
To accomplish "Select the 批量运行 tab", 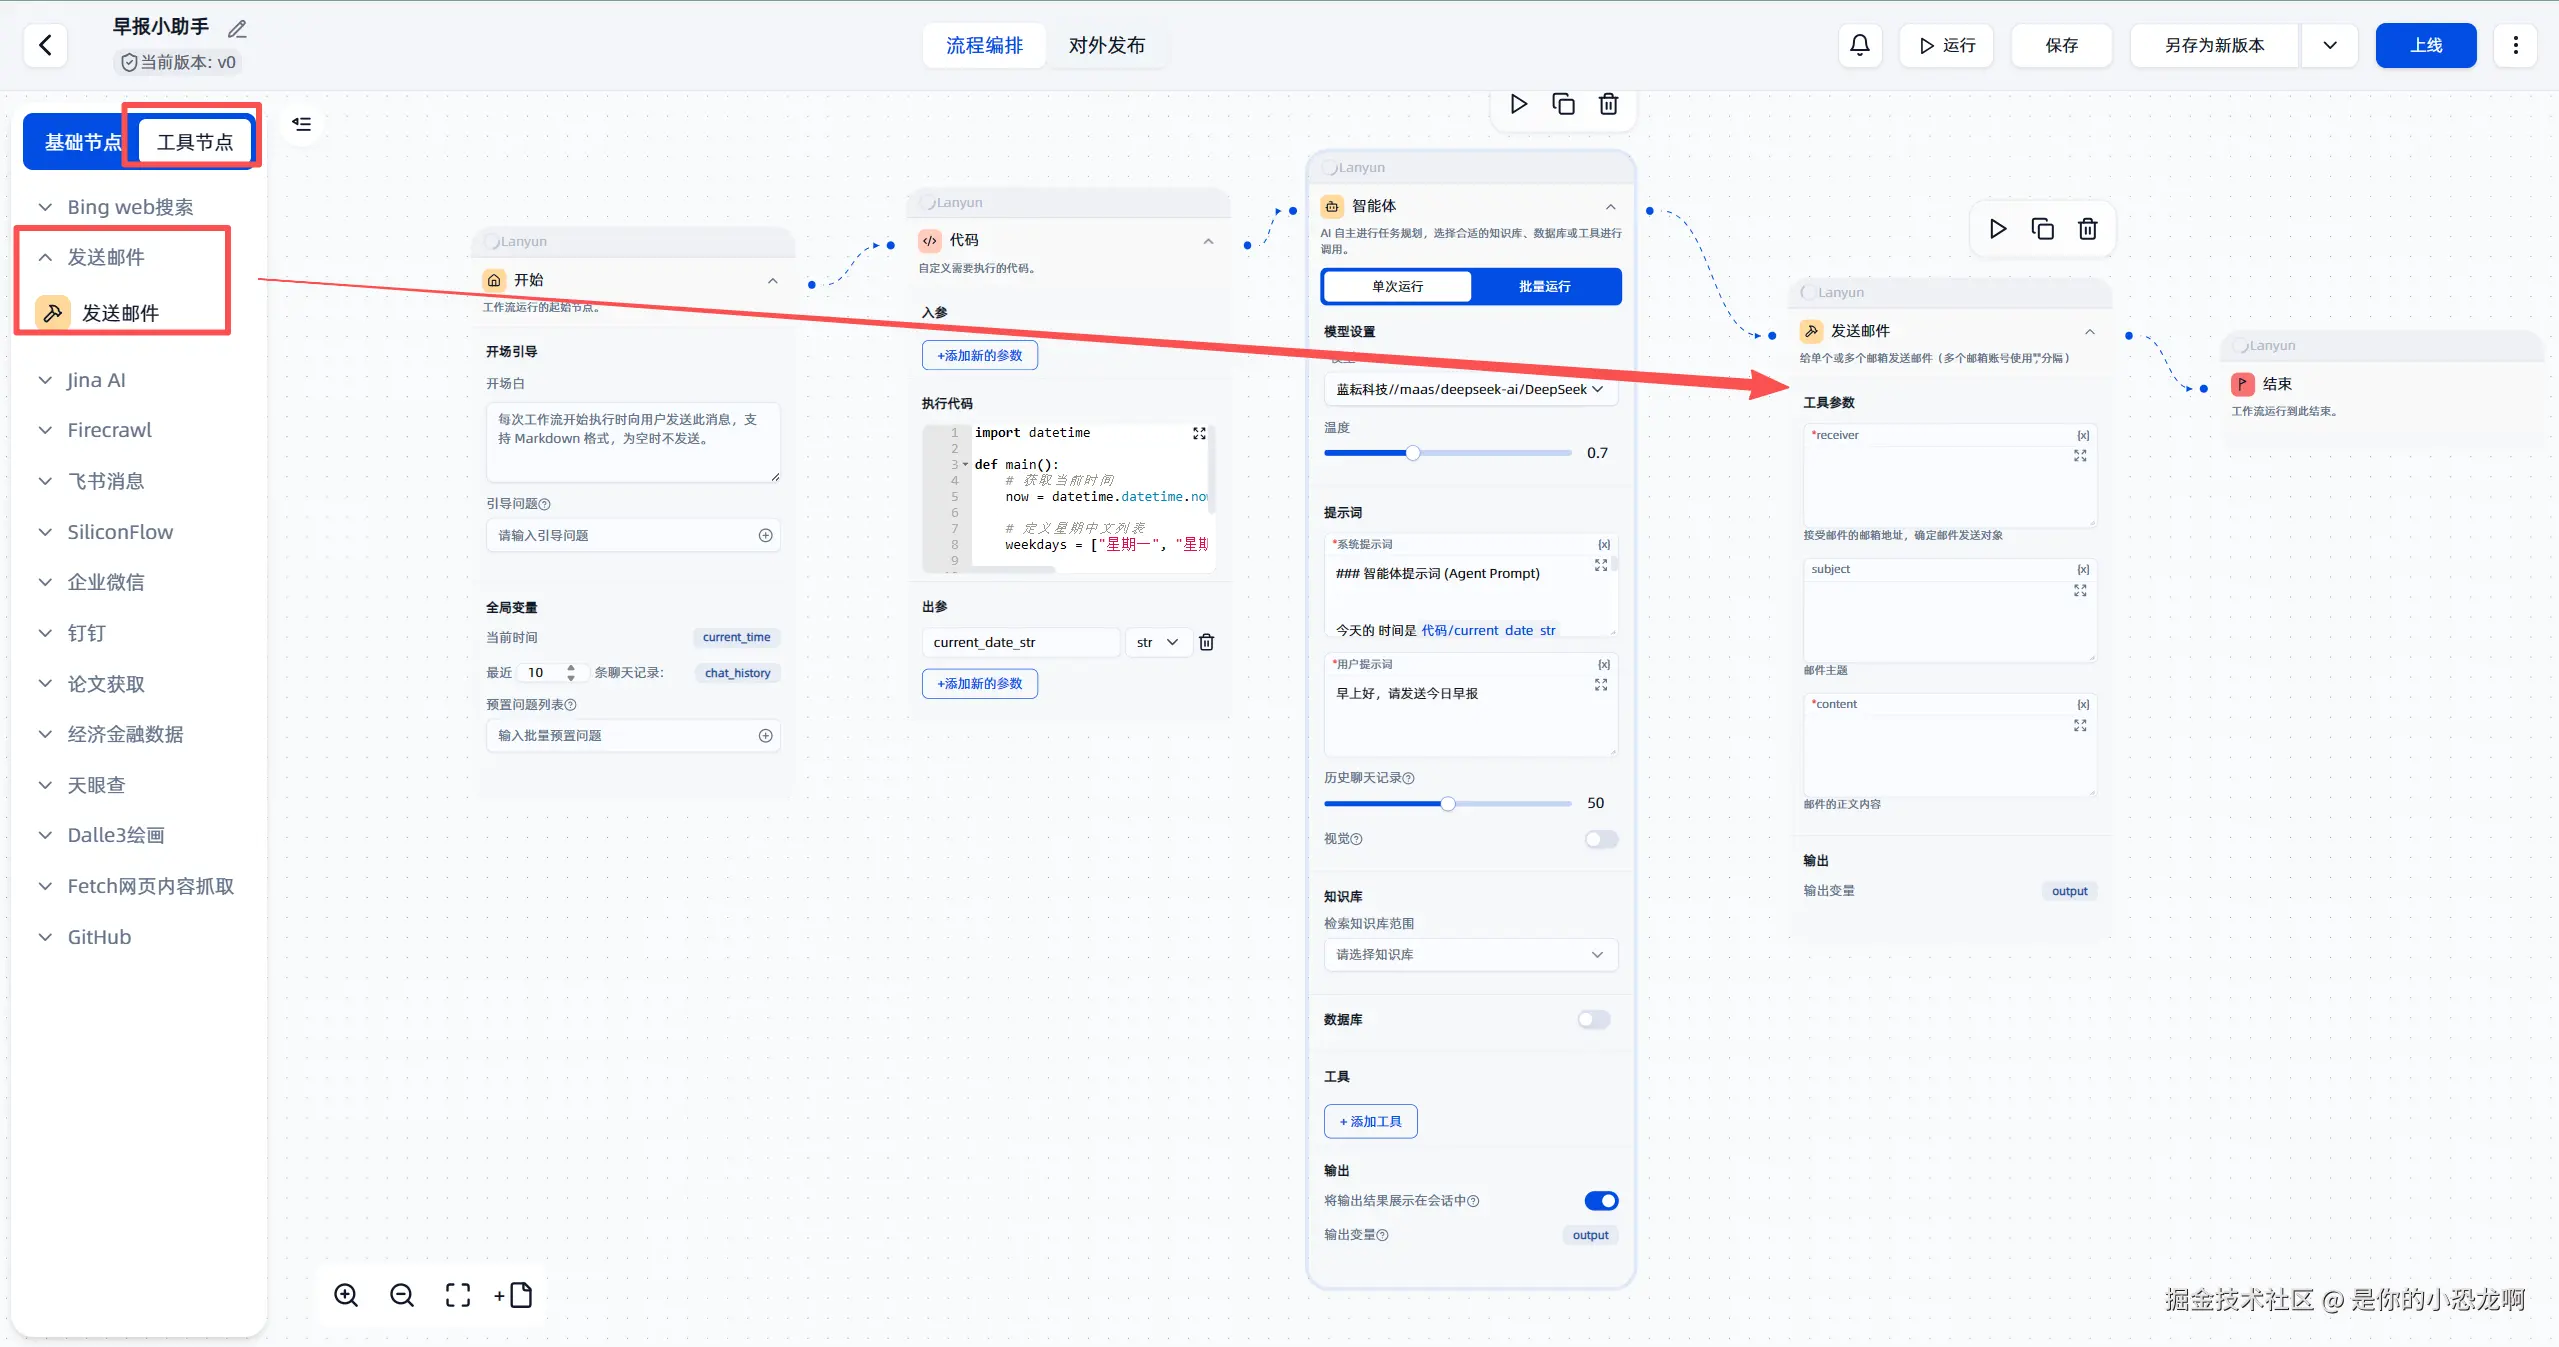I will [x=1544, y=286].
